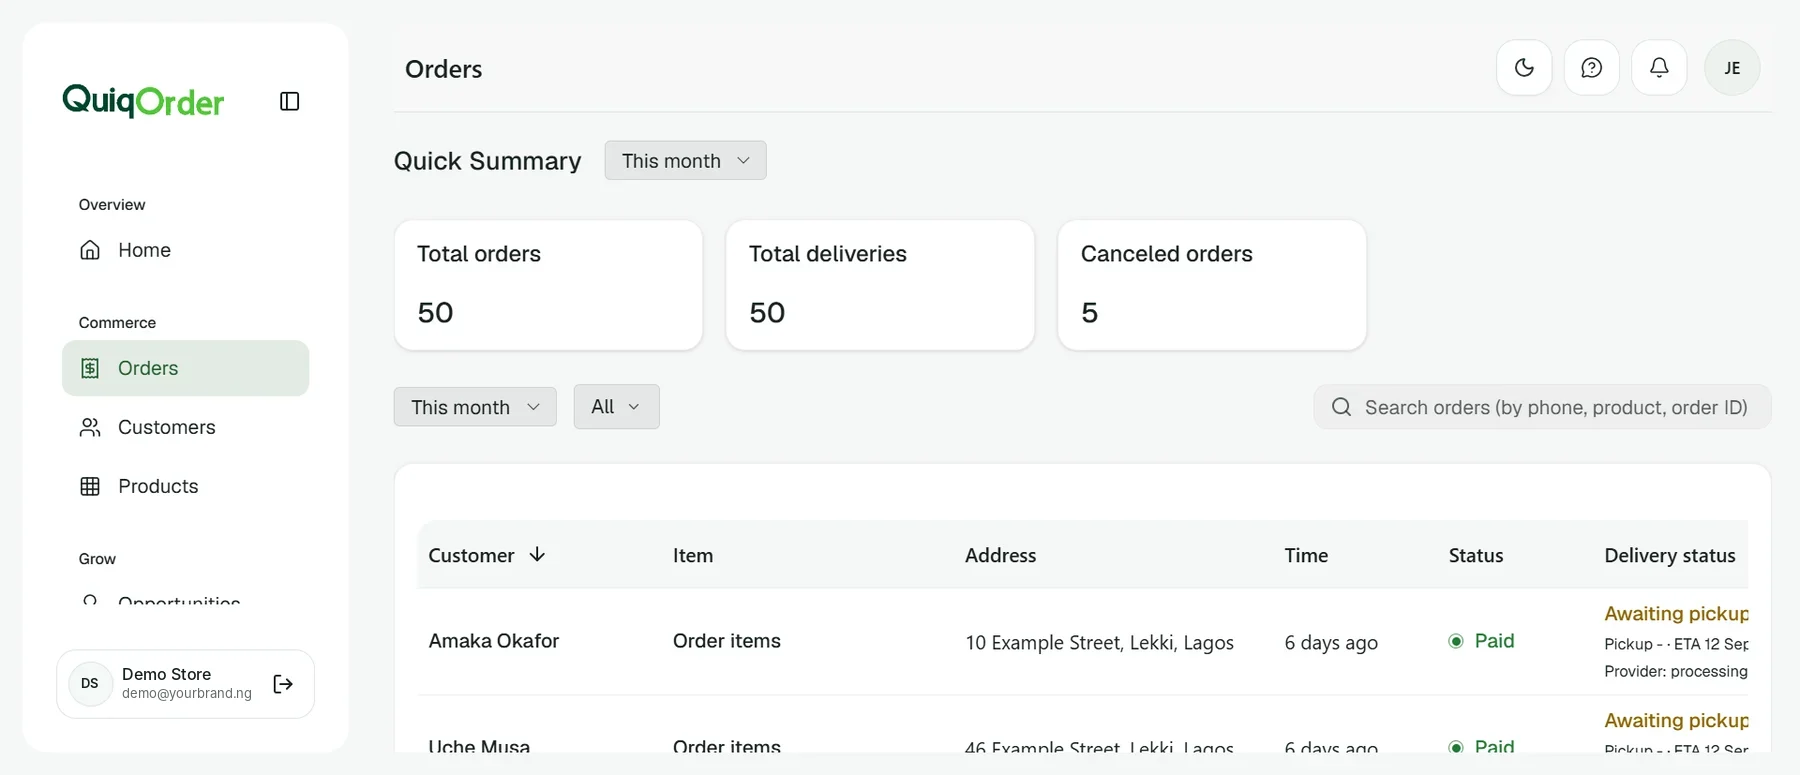Click demo@yourbrand.ng email text
The width and height of the screenshot is (1800, 775).
[x=187, y=693]
